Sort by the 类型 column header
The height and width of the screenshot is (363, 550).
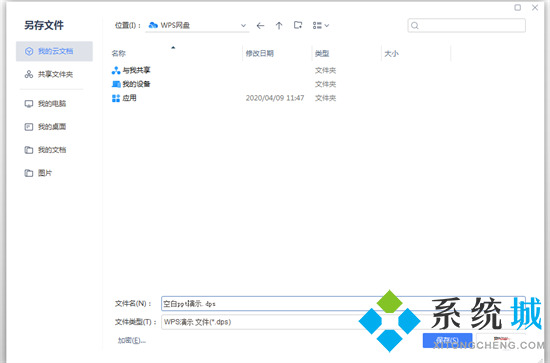coord(322,53)
